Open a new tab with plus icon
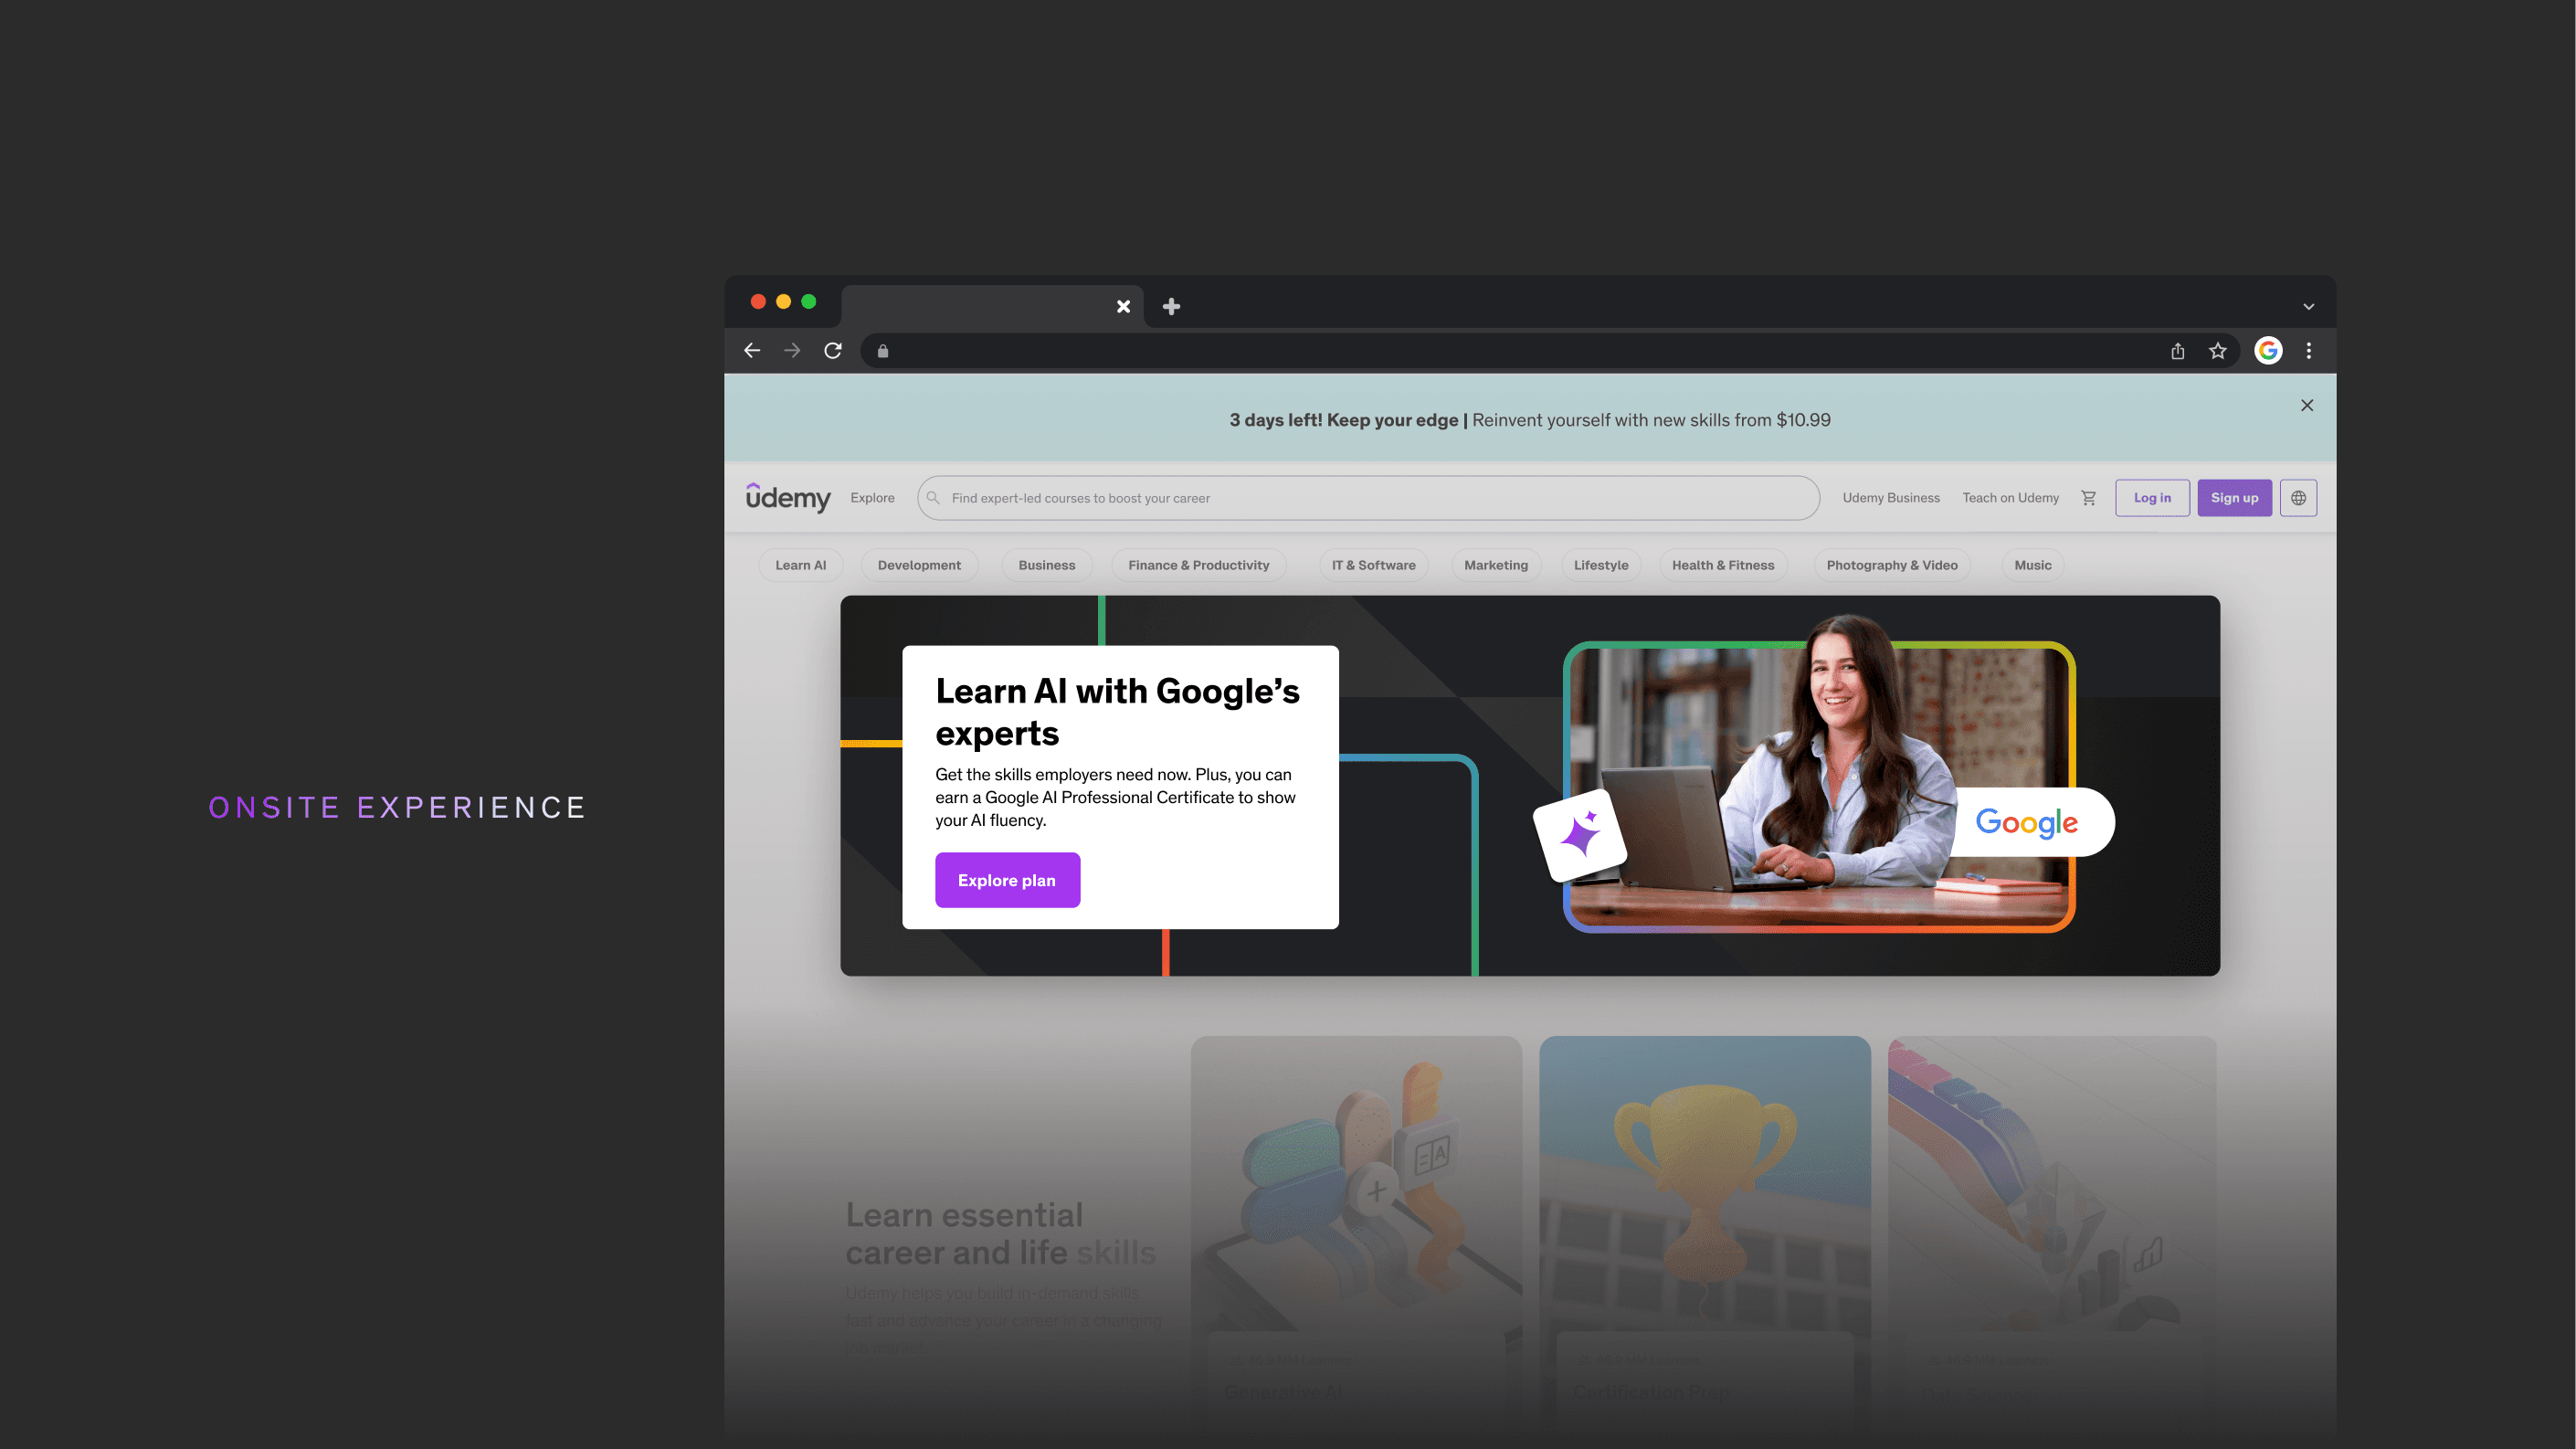The height and width of the screenshot is (1449, 2576). coord(1171,307)
